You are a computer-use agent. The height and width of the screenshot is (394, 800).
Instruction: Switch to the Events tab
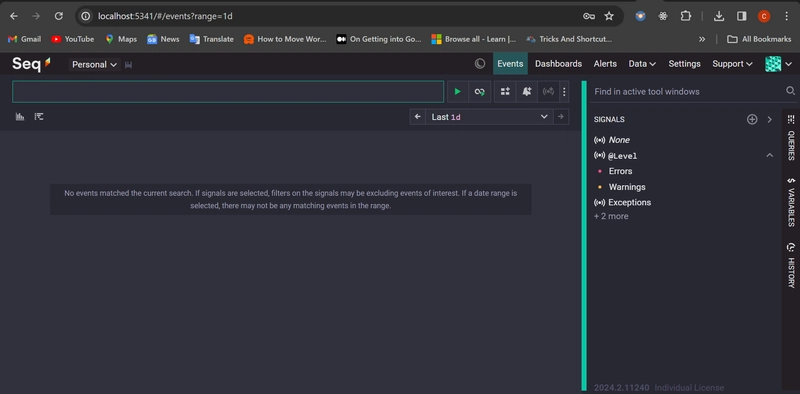tap(510, 64)
